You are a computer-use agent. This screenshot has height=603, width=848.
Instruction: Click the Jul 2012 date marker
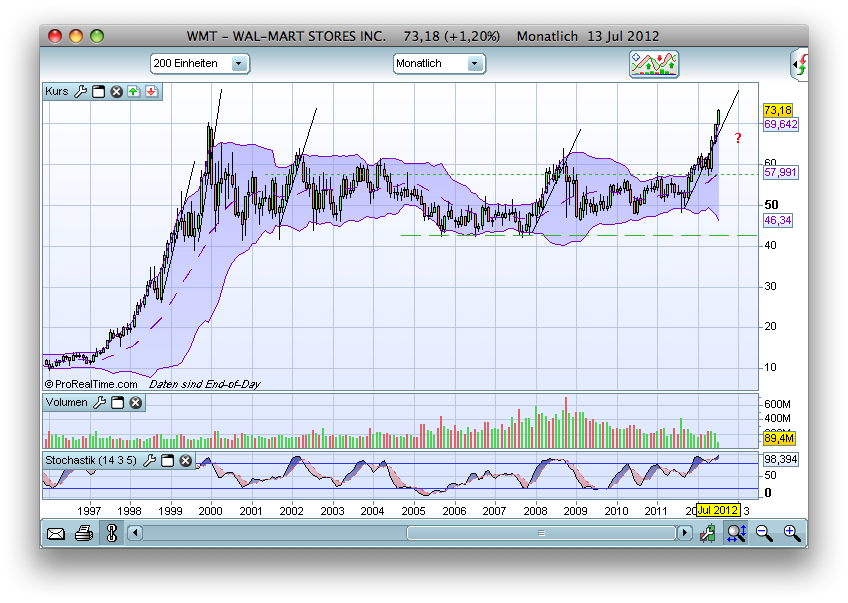(718, 510)
